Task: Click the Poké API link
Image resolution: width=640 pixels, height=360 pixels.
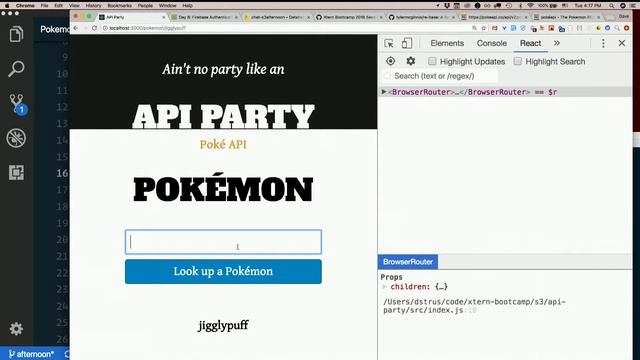Action: [x=223, y=144]
